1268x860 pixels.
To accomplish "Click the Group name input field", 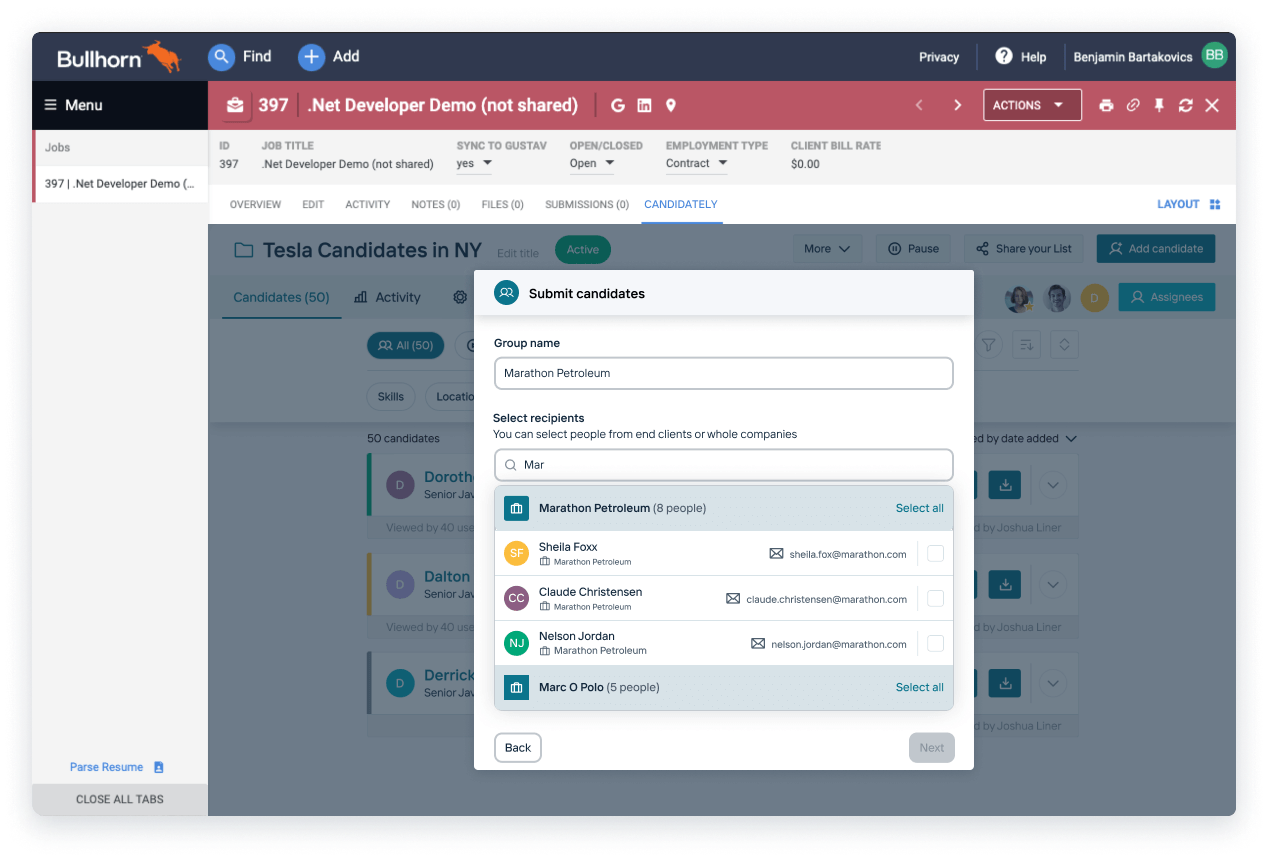I will (x=723, y=373).
